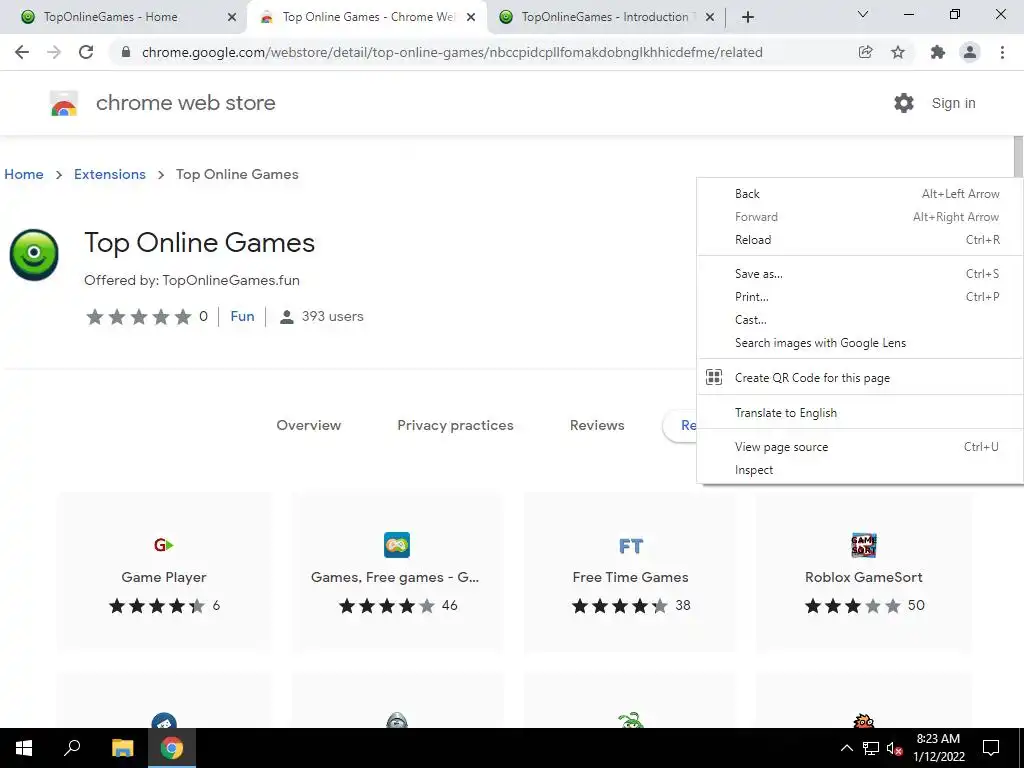Screen dimensions: 1024x768
Task: Open the Chrome profile avatar
Action: 970,52
